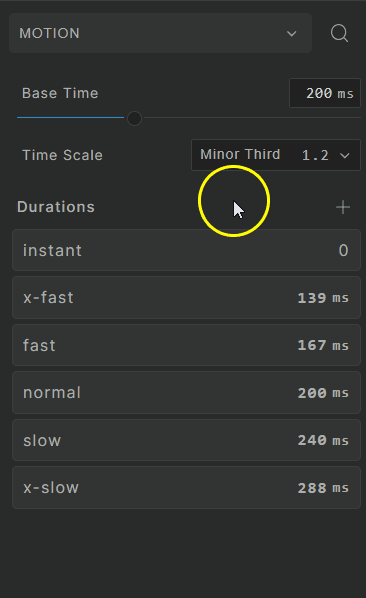The height and width of the screenshot is (598, 366).
Task: Click the Base Time 200 ms field
Action: [x=325, y=93]
